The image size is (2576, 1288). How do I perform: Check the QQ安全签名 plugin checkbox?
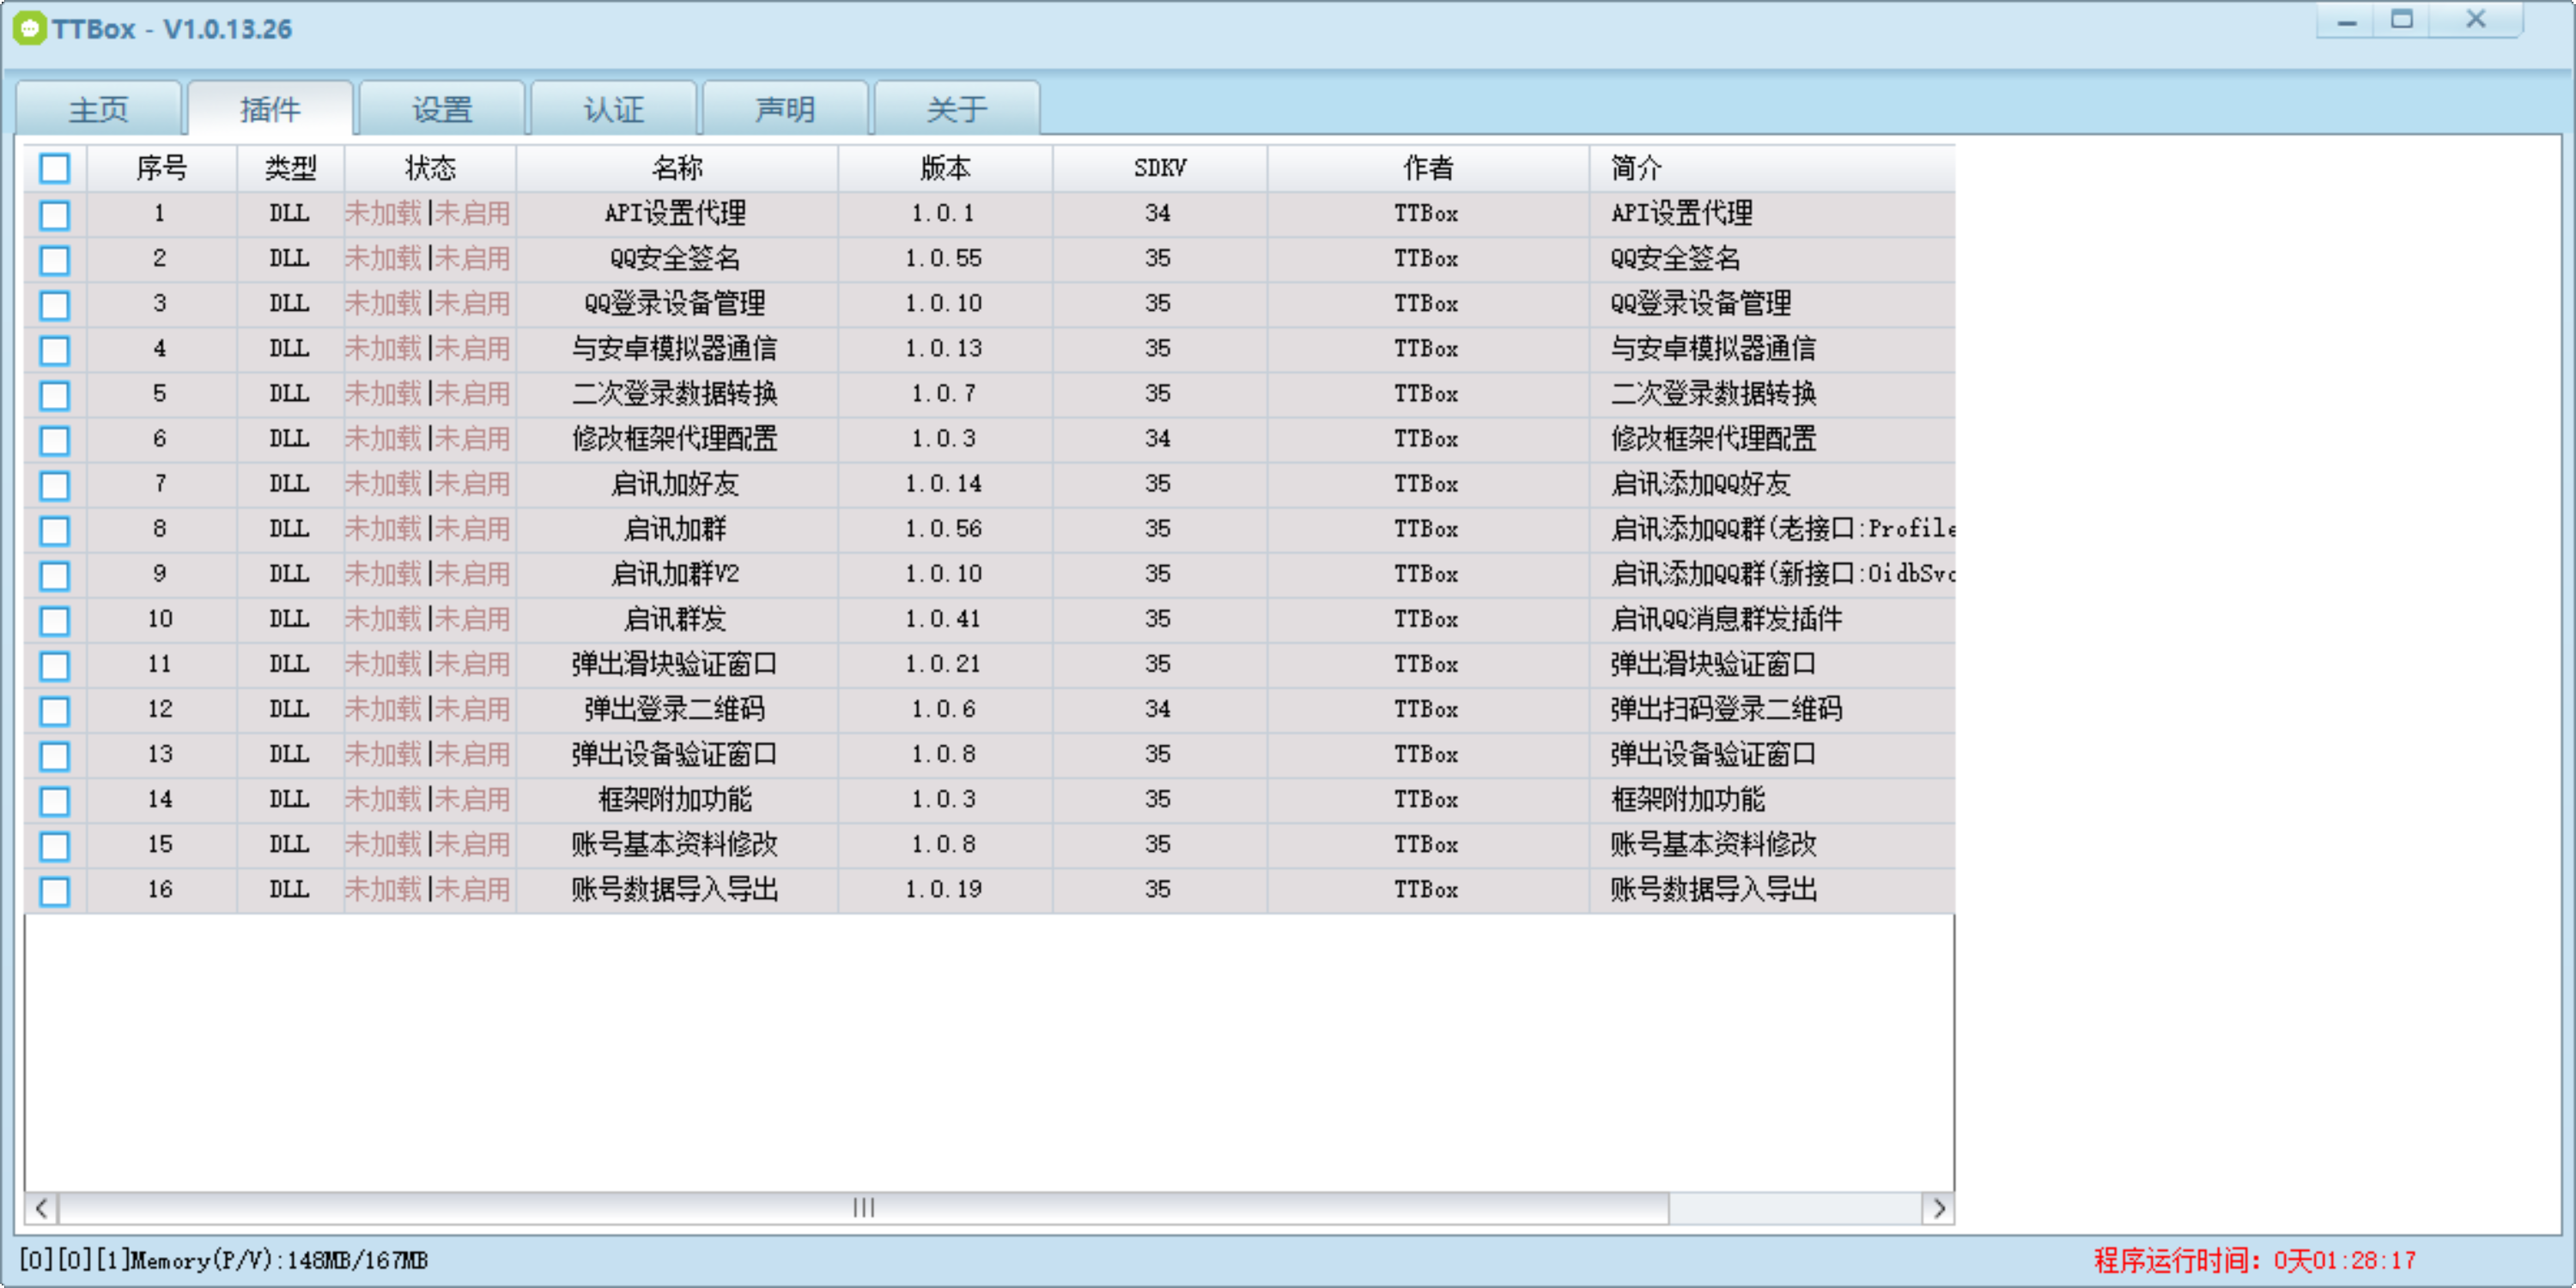pyautogui.click(x=55, y=259)
